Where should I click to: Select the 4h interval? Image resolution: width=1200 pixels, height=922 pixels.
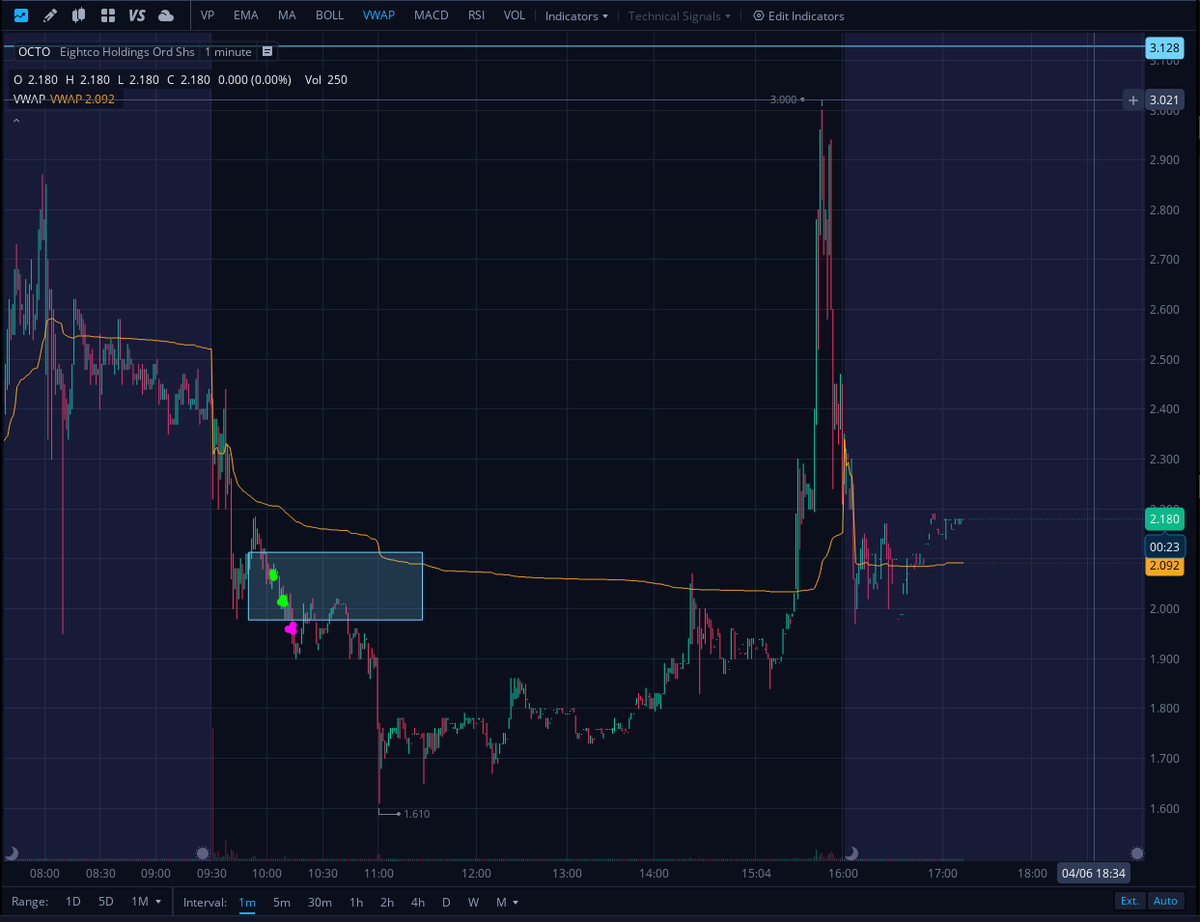[418, 901]
